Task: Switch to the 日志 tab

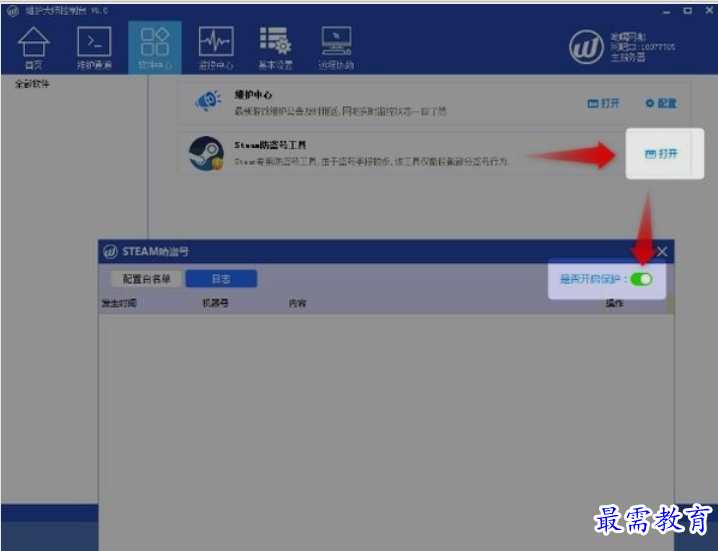Action: [x=221, y=279]
